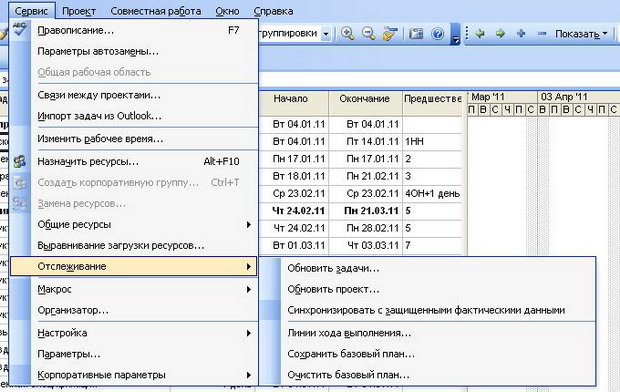
Task: Click the Go To Selected Task icon
Action: pyautogui.click(x=390, y=34)
